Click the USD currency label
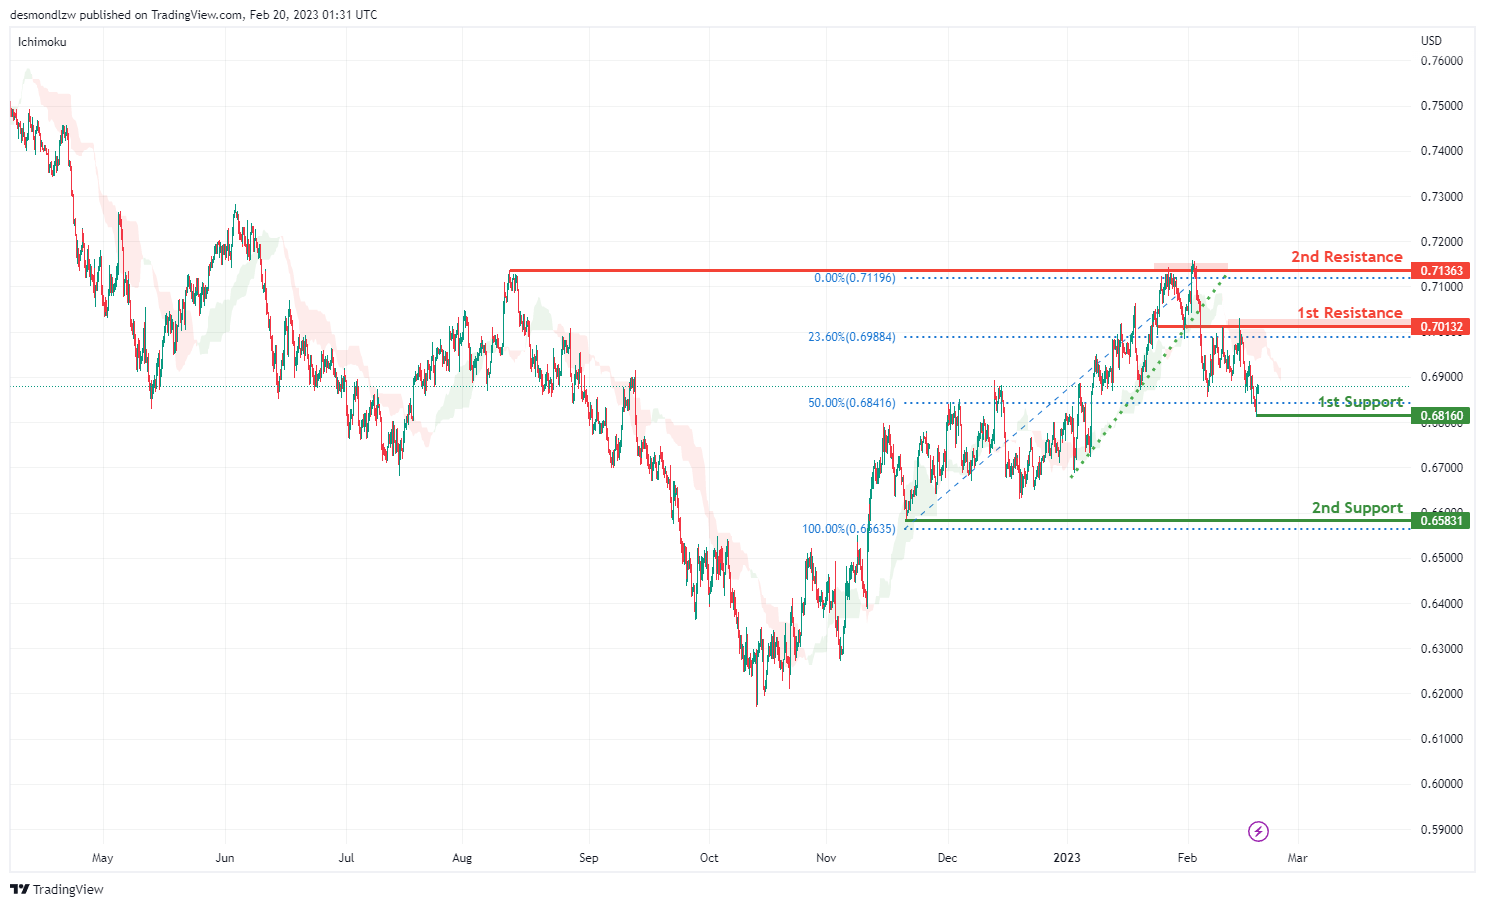The height and width of the screenshot is (907, 1485). [1431, 41]
